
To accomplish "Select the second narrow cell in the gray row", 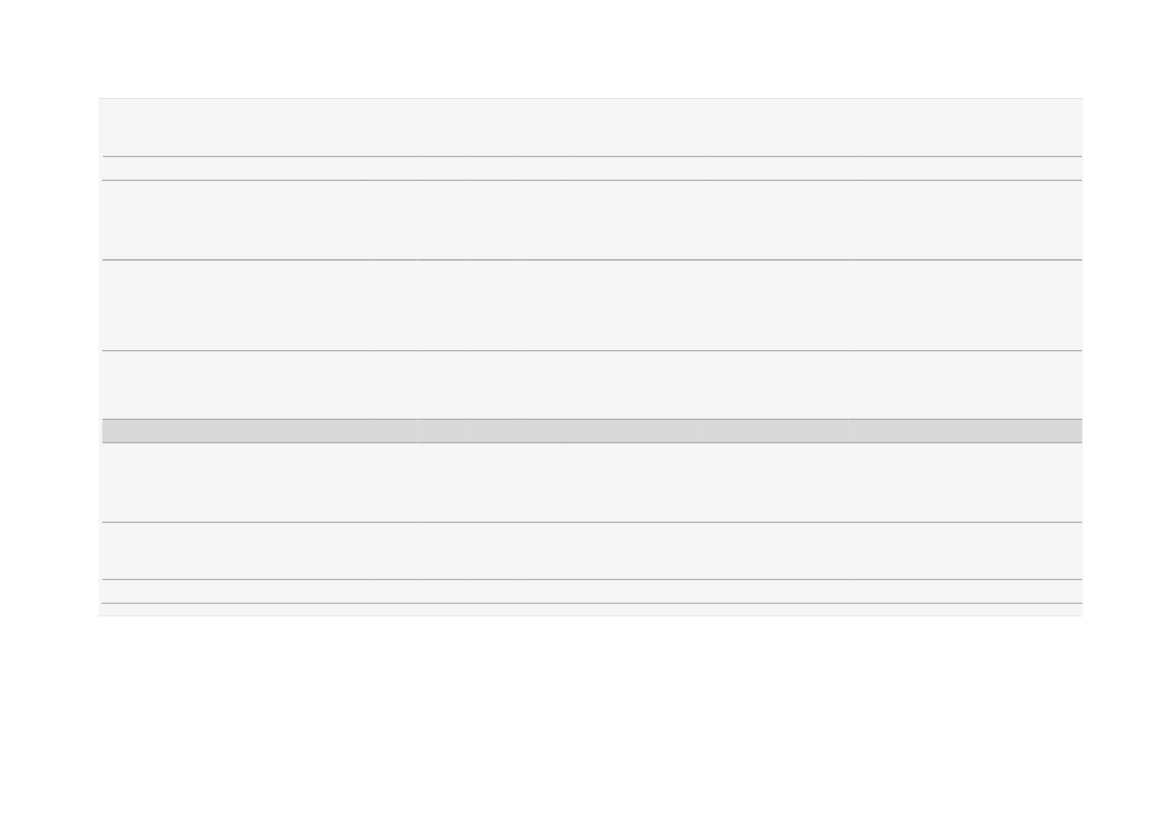I will (393, 431).
